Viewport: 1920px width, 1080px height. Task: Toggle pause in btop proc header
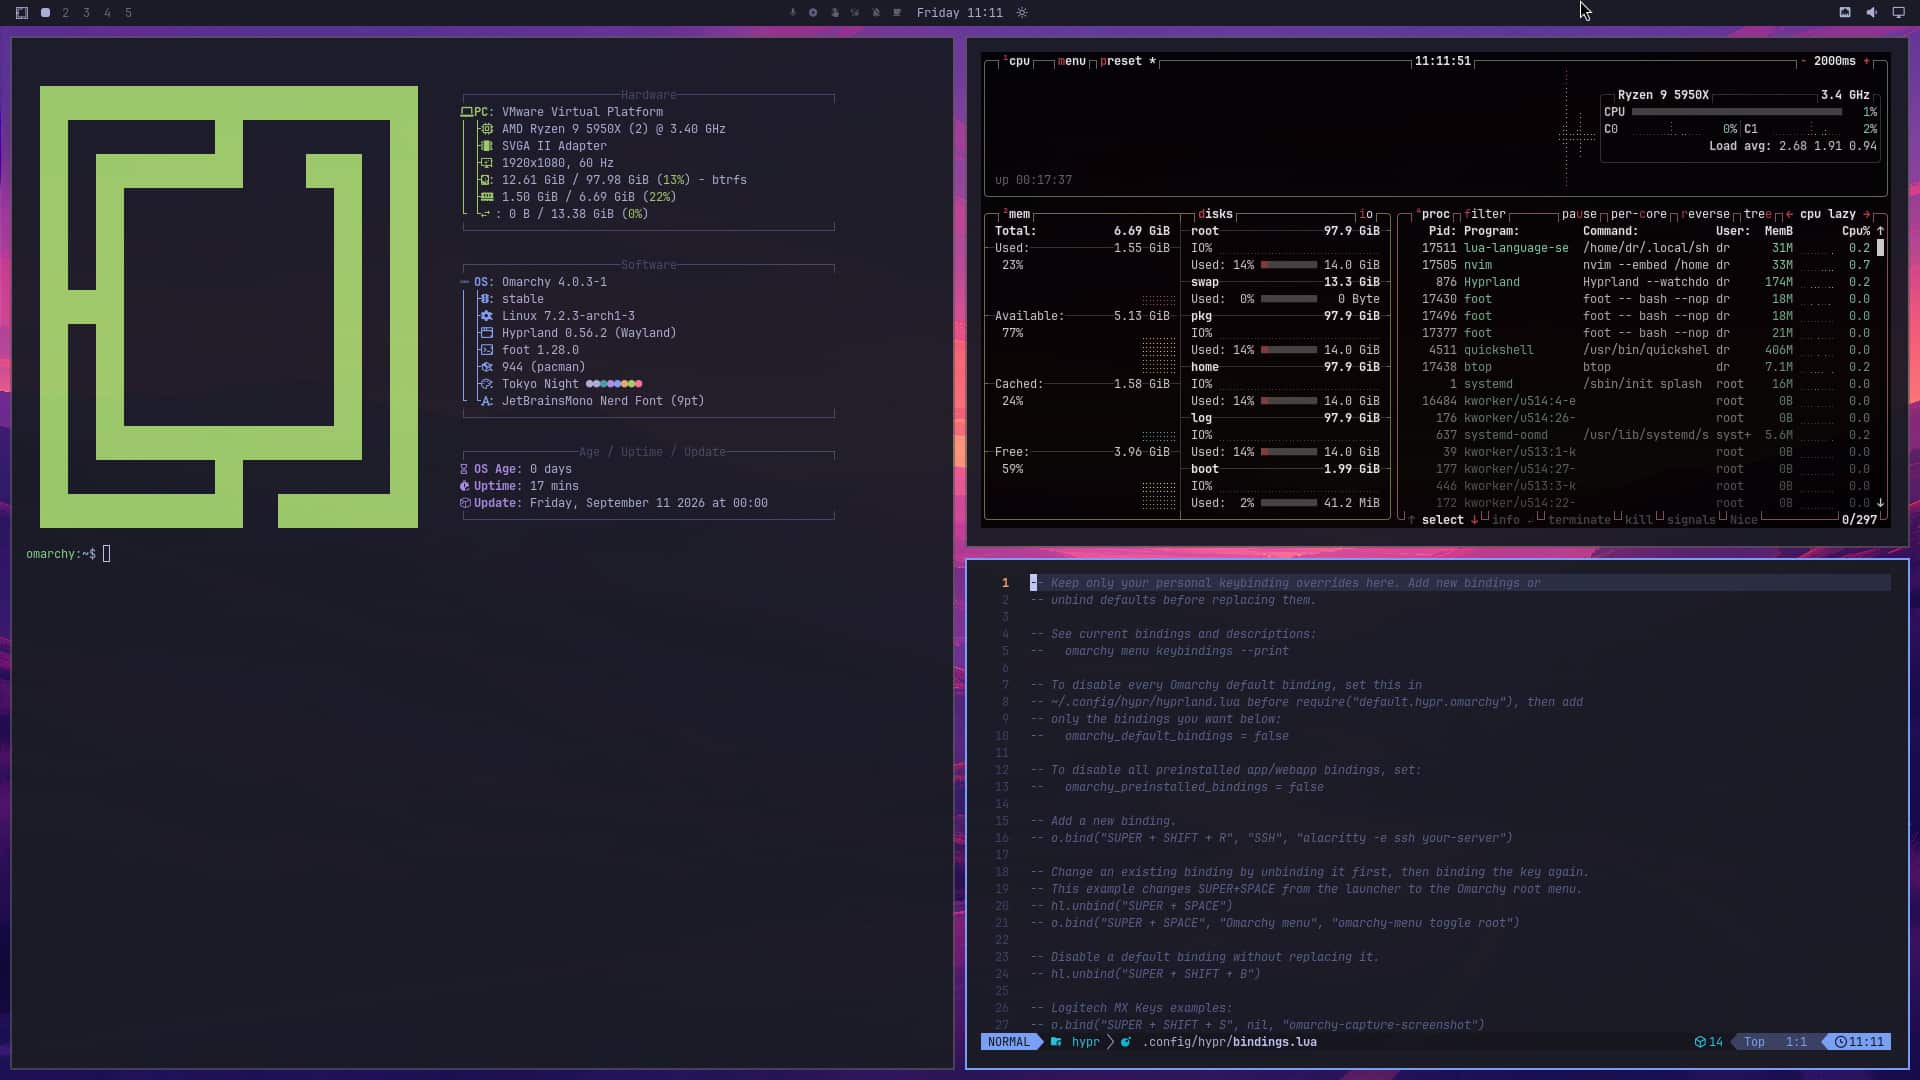[1579, 214]
